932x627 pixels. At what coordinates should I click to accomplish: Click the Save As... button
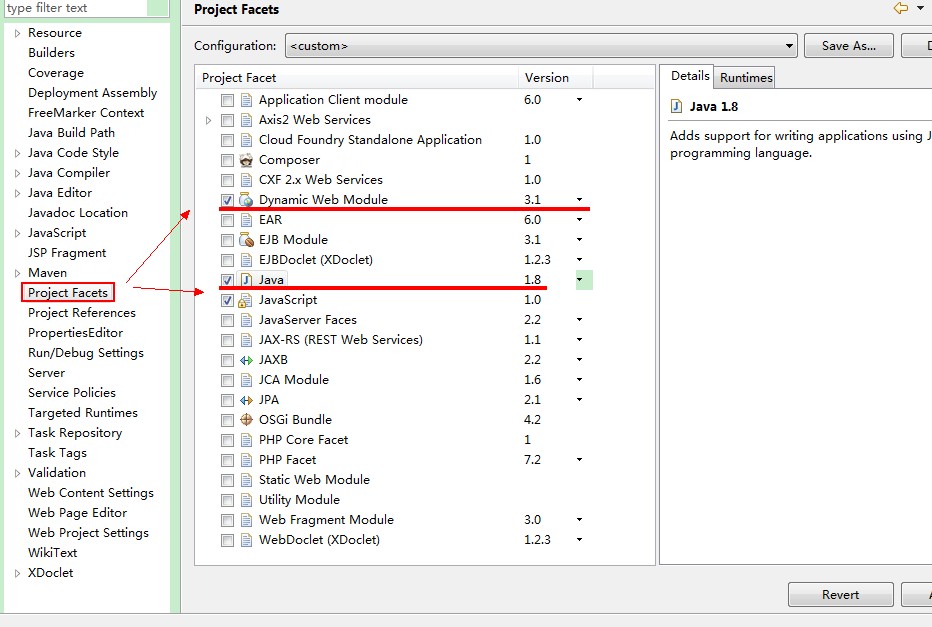click(x=848, y=46)
